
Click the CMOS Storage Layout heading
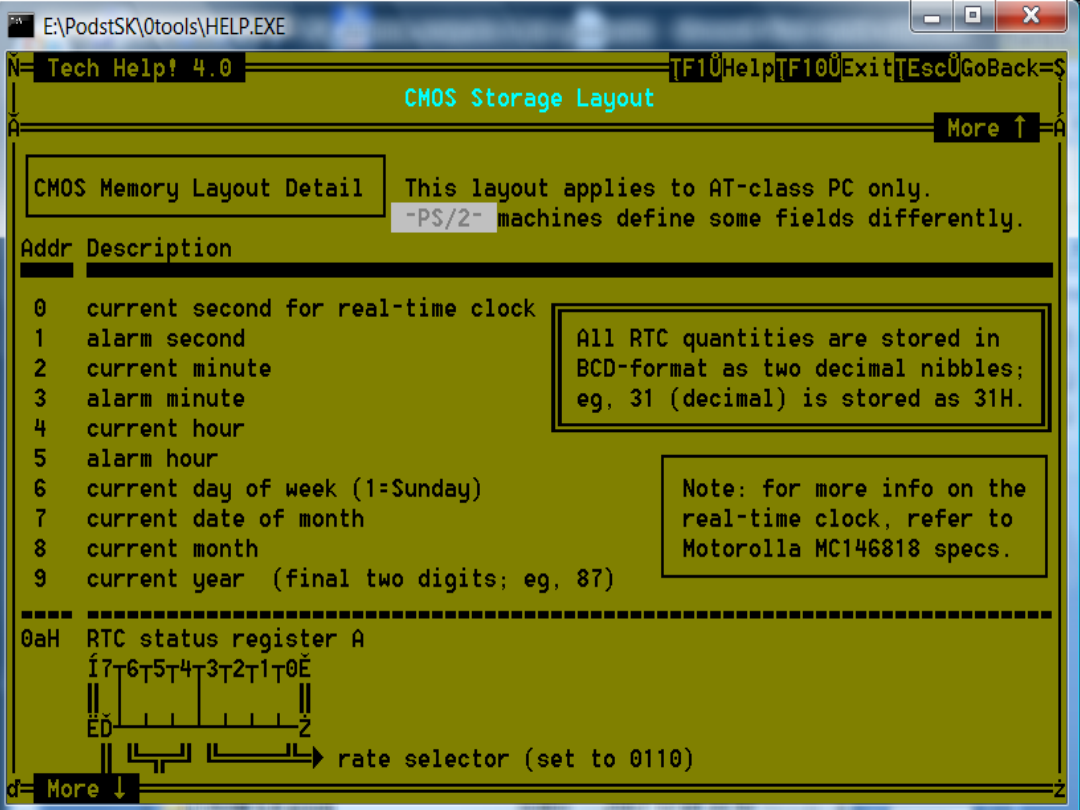pyautogui.click(x=529, y=98)
